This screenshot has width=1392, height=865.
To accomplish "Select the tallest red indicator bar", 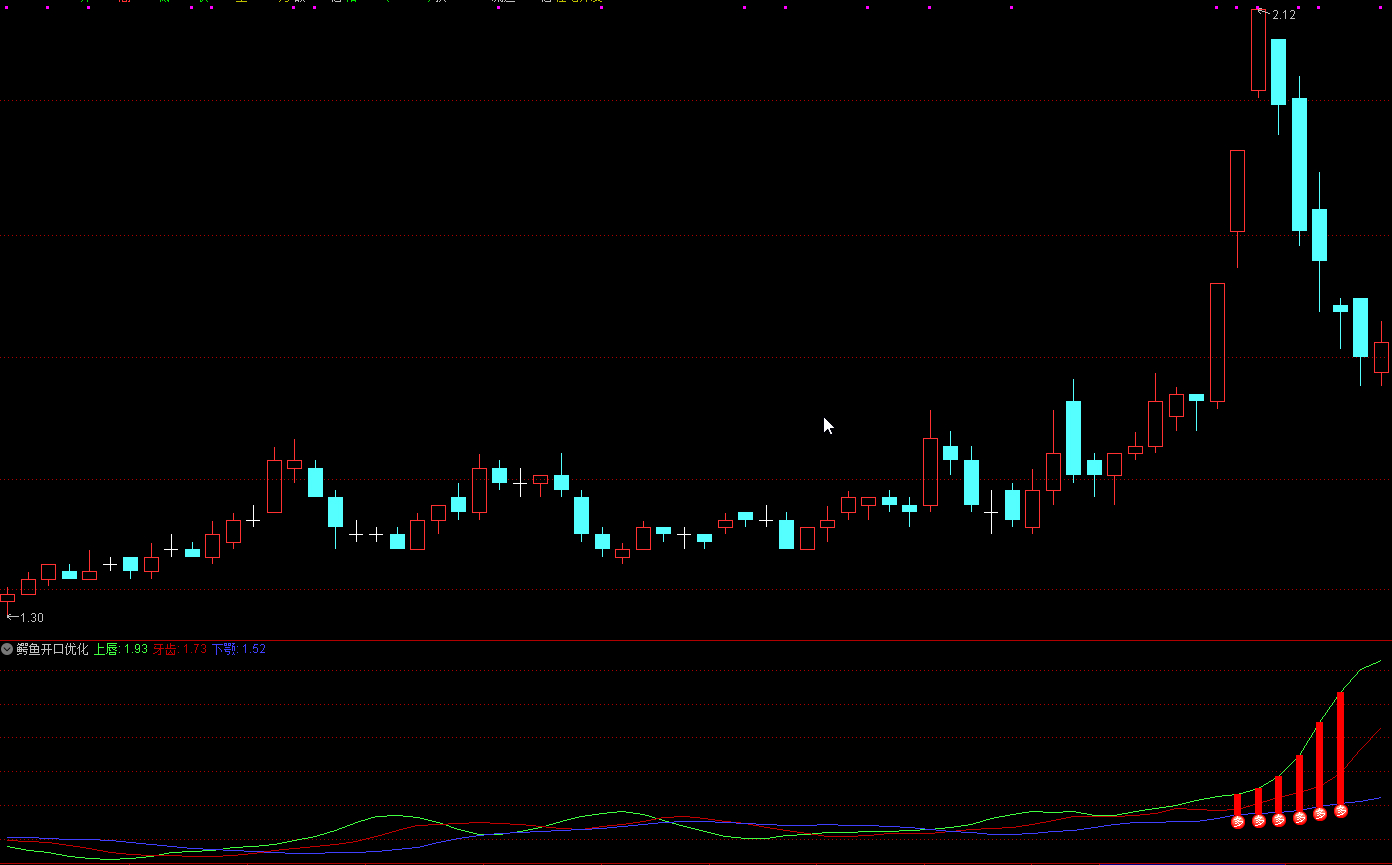I will [x=1341, y=747].
